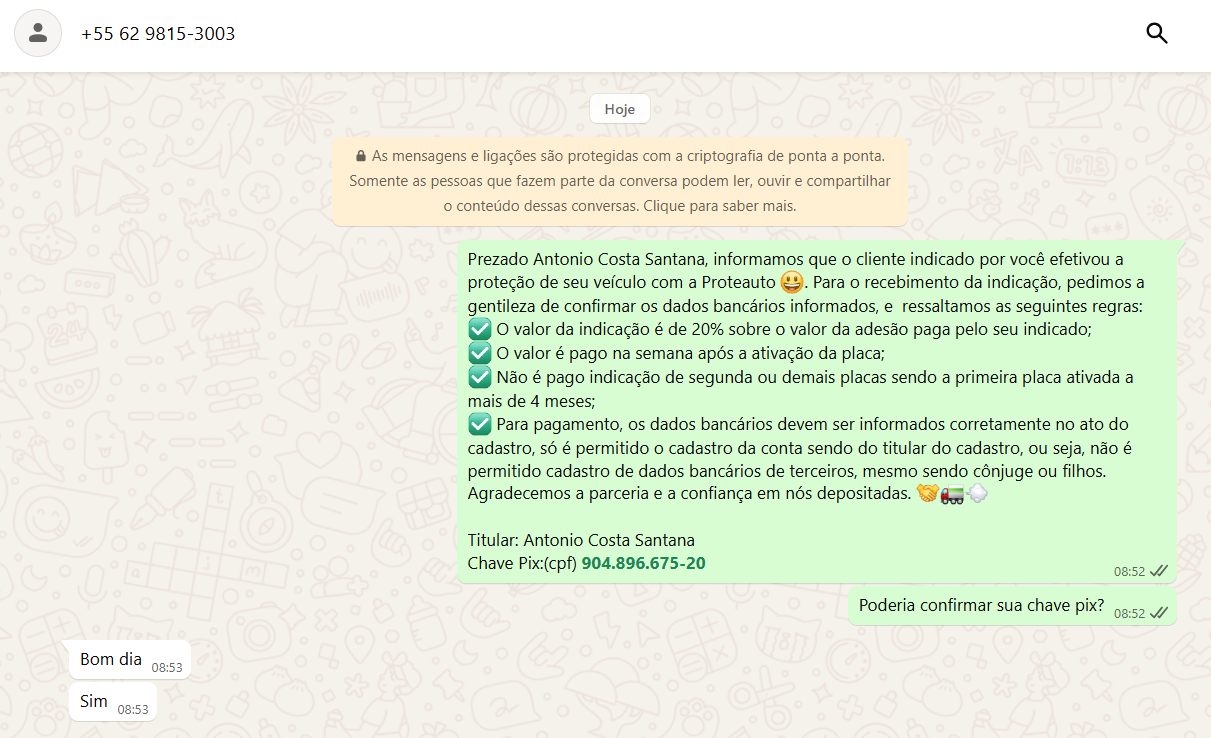The image size is (1211, 738).
Task: Click the Pix key number 904.896.675-20
Action: click(643, 563)
